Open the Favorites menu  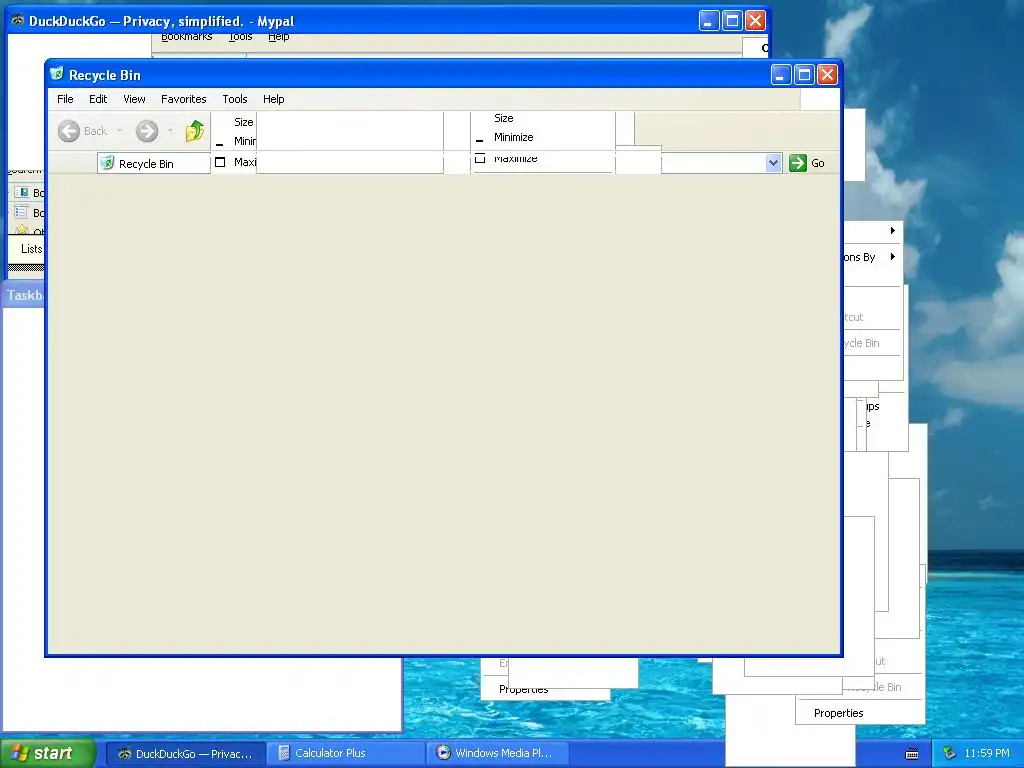pos(184,99)
